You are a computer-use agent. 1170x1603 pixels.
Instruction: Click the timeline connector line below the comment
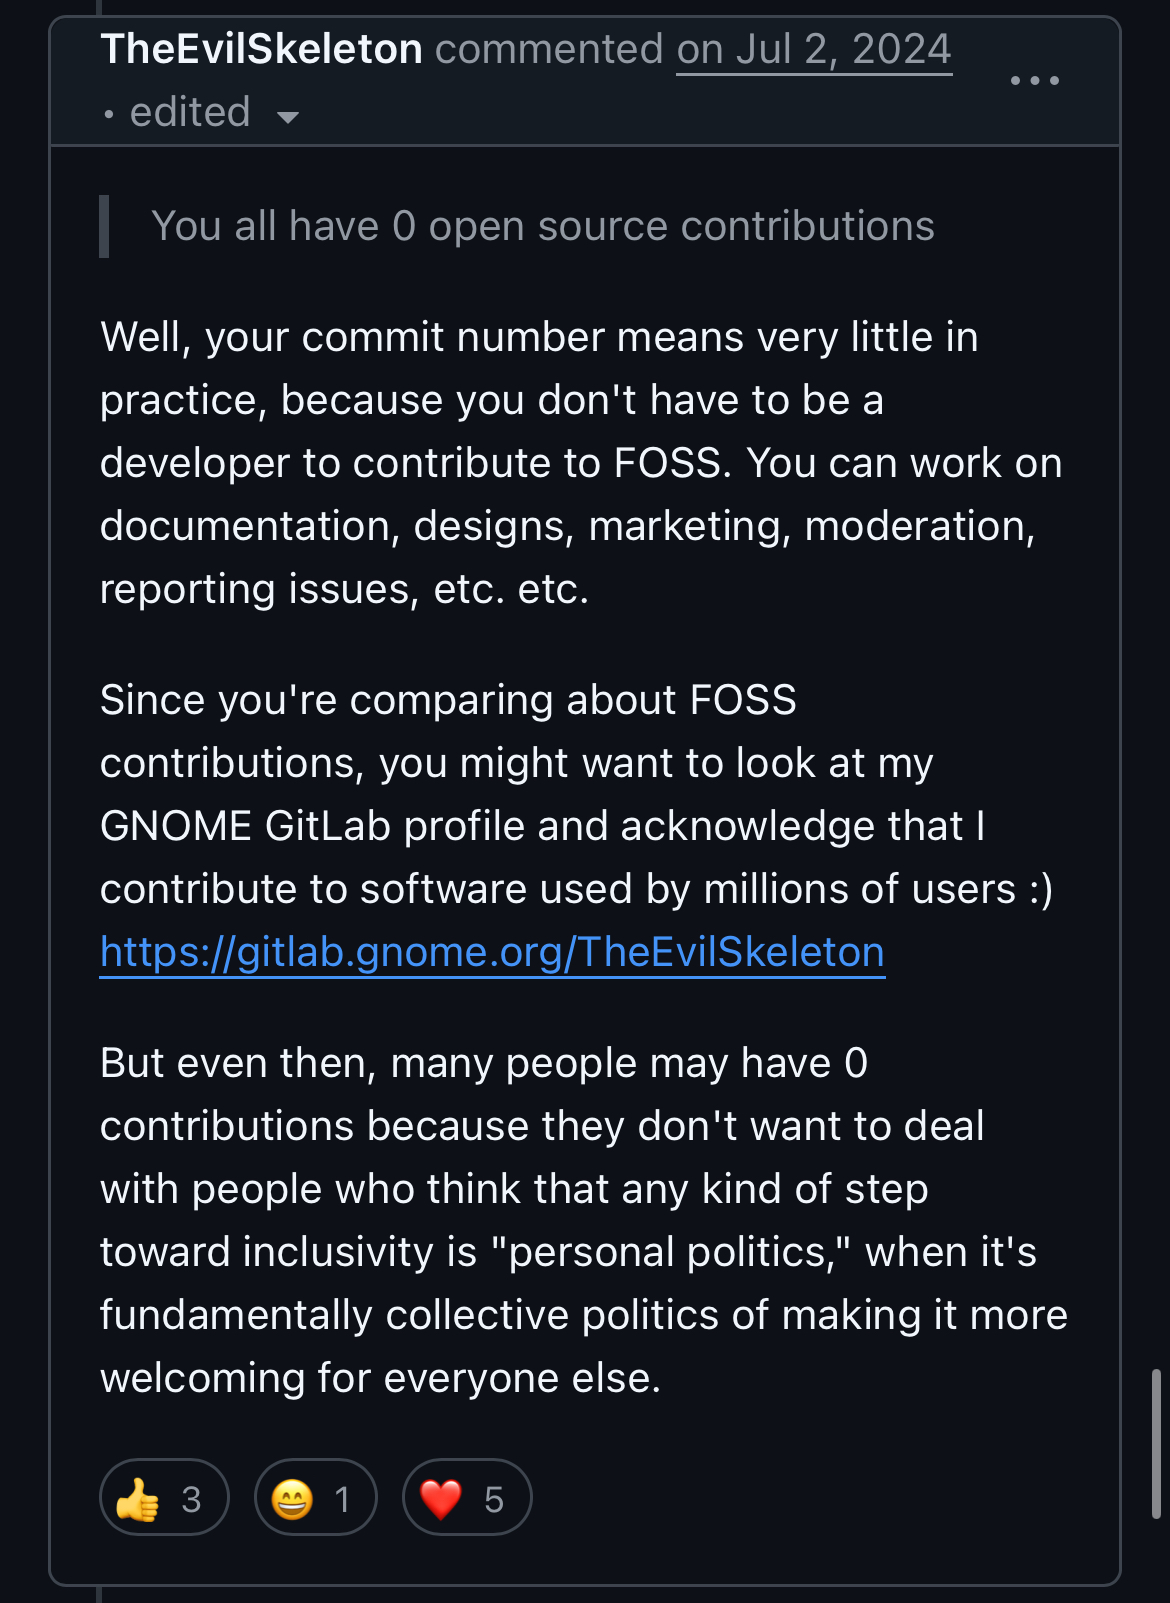coord(99,1594)
